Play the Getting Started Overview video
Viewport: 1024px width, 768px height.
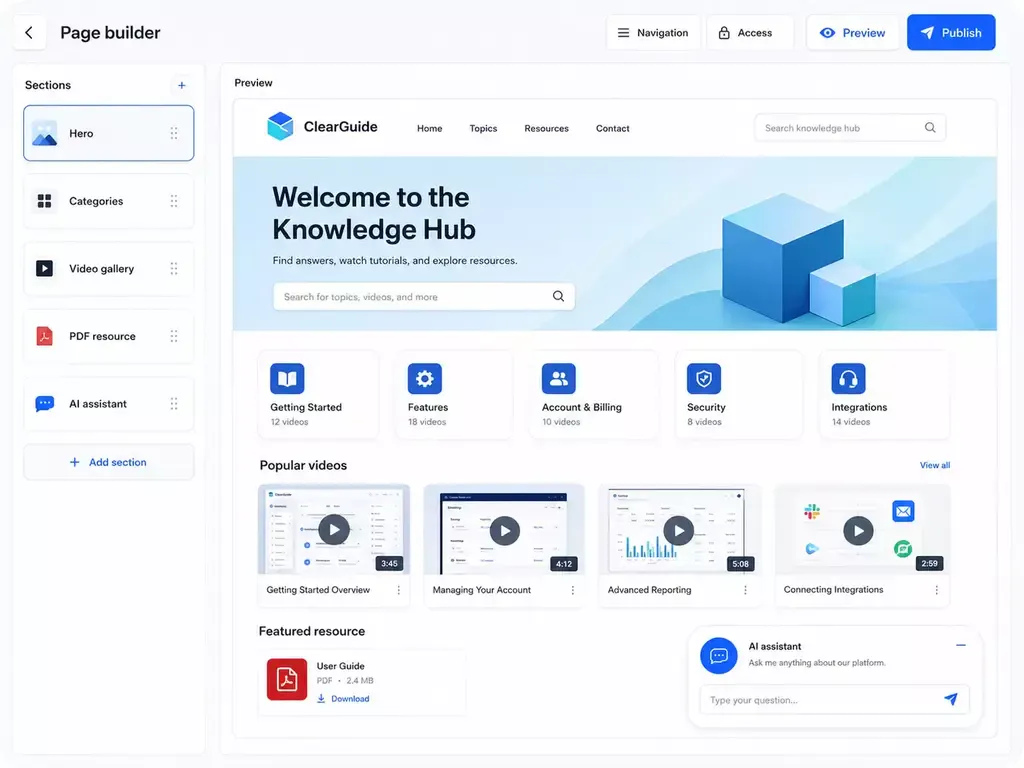point(334,530)
